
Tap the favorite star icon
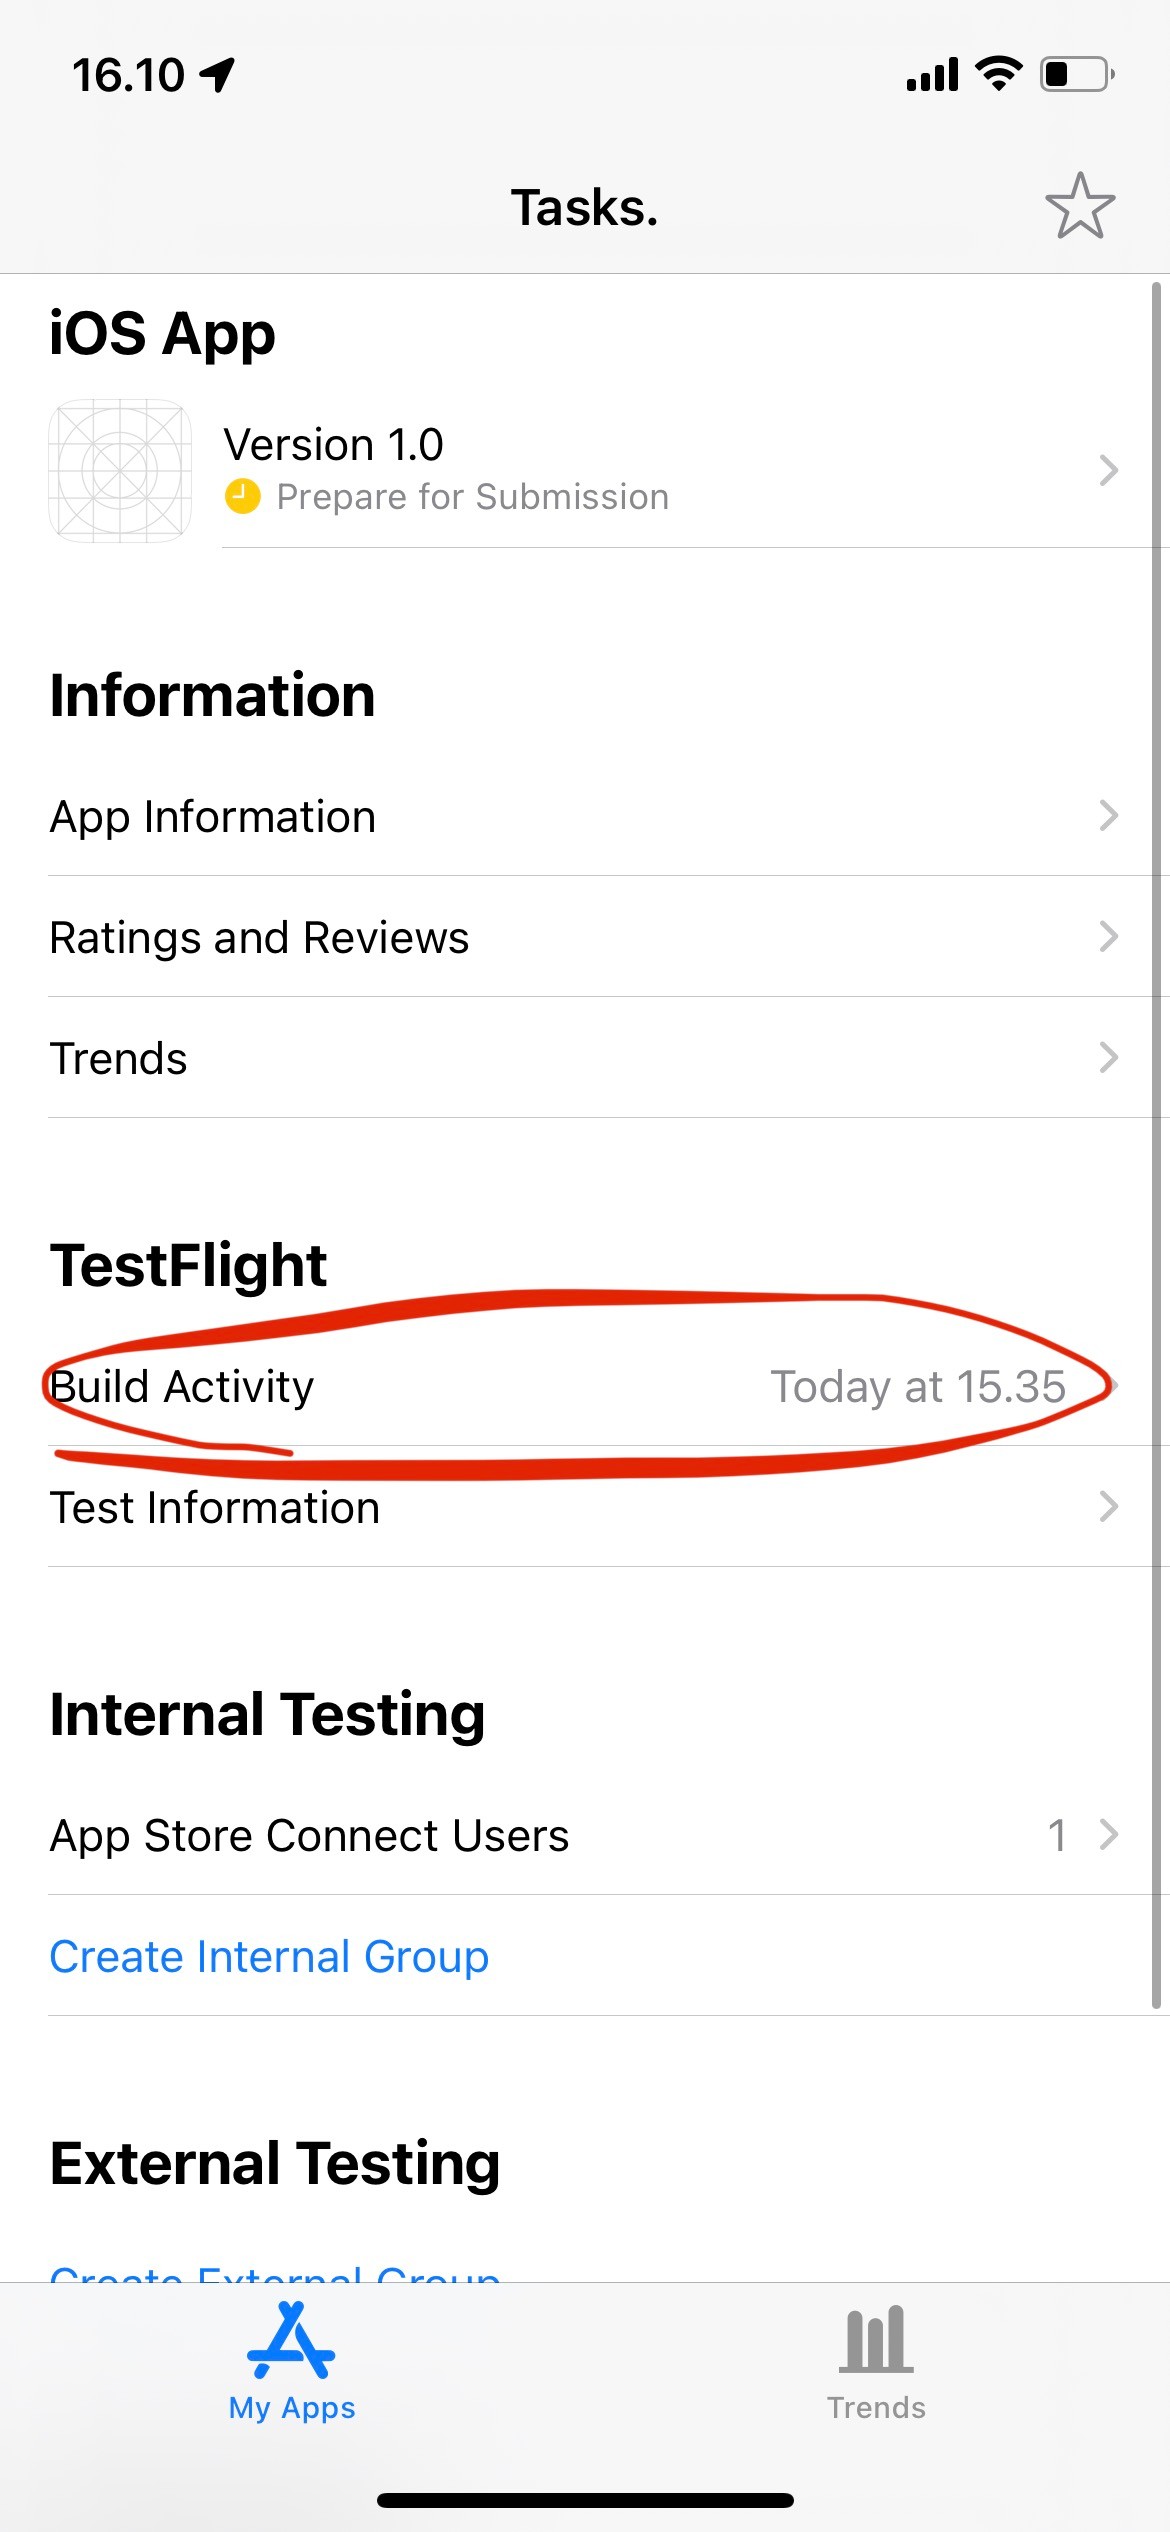[1080, 206]
